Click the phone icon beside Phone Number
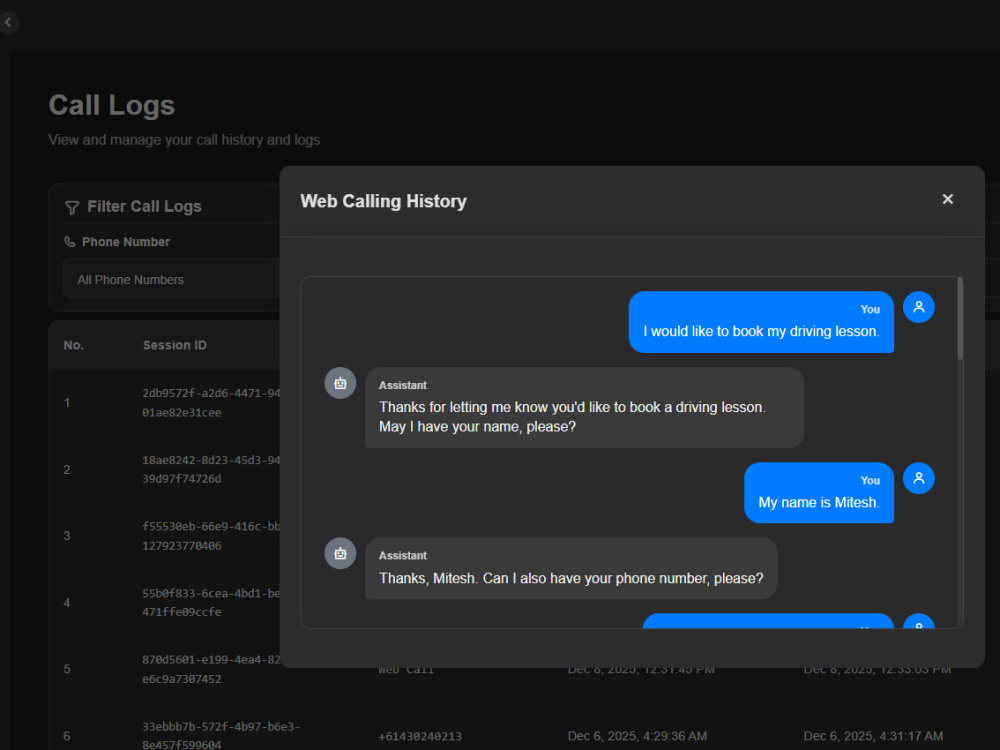The image size is (1000, 750). 70,242
